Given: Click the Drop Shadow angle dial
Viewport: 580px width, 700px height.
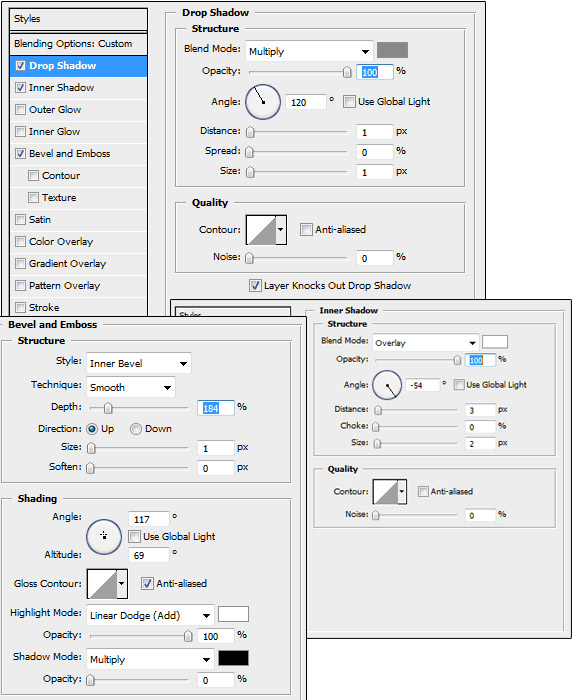Looking at the screenshot, I should (263, 102).
